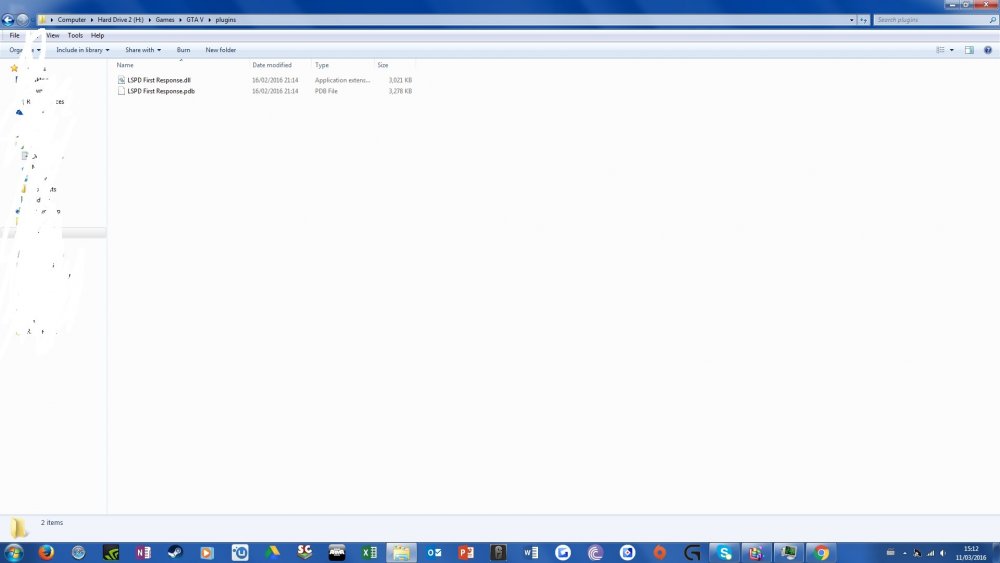
Task: Navigate to Computer in the breadcrumb
Action: click(x=71, y=20)
